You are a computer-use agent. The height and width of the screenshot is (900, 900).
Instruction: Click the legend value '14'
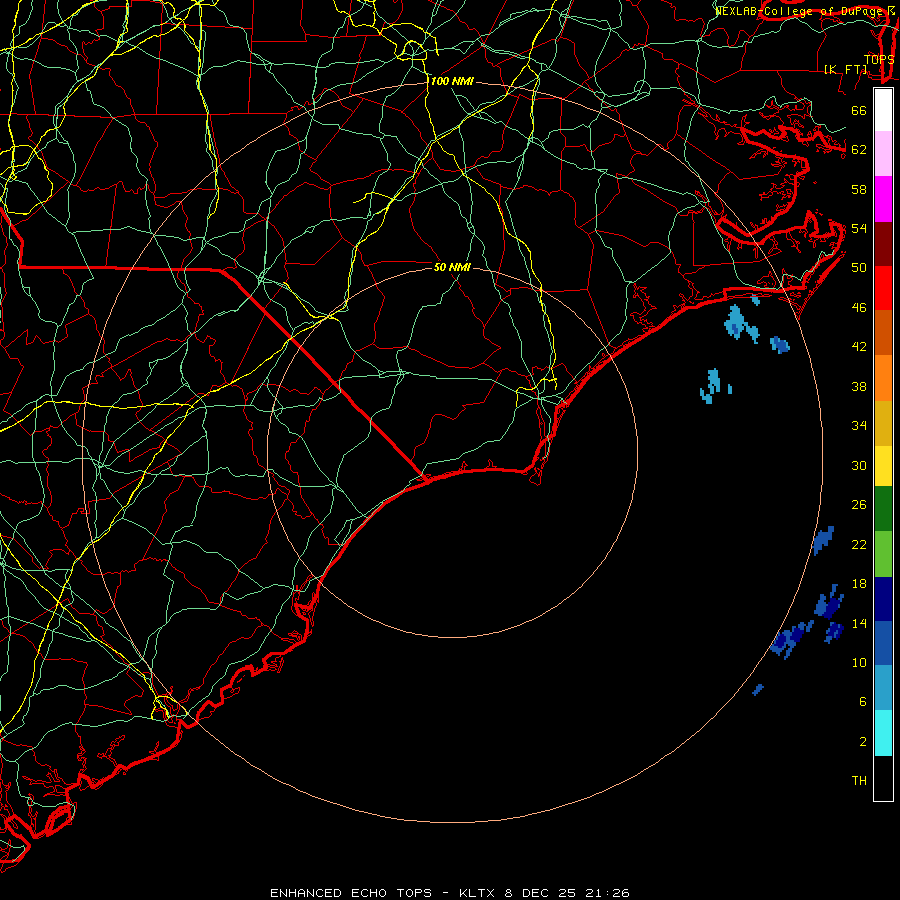pos(859,623)
